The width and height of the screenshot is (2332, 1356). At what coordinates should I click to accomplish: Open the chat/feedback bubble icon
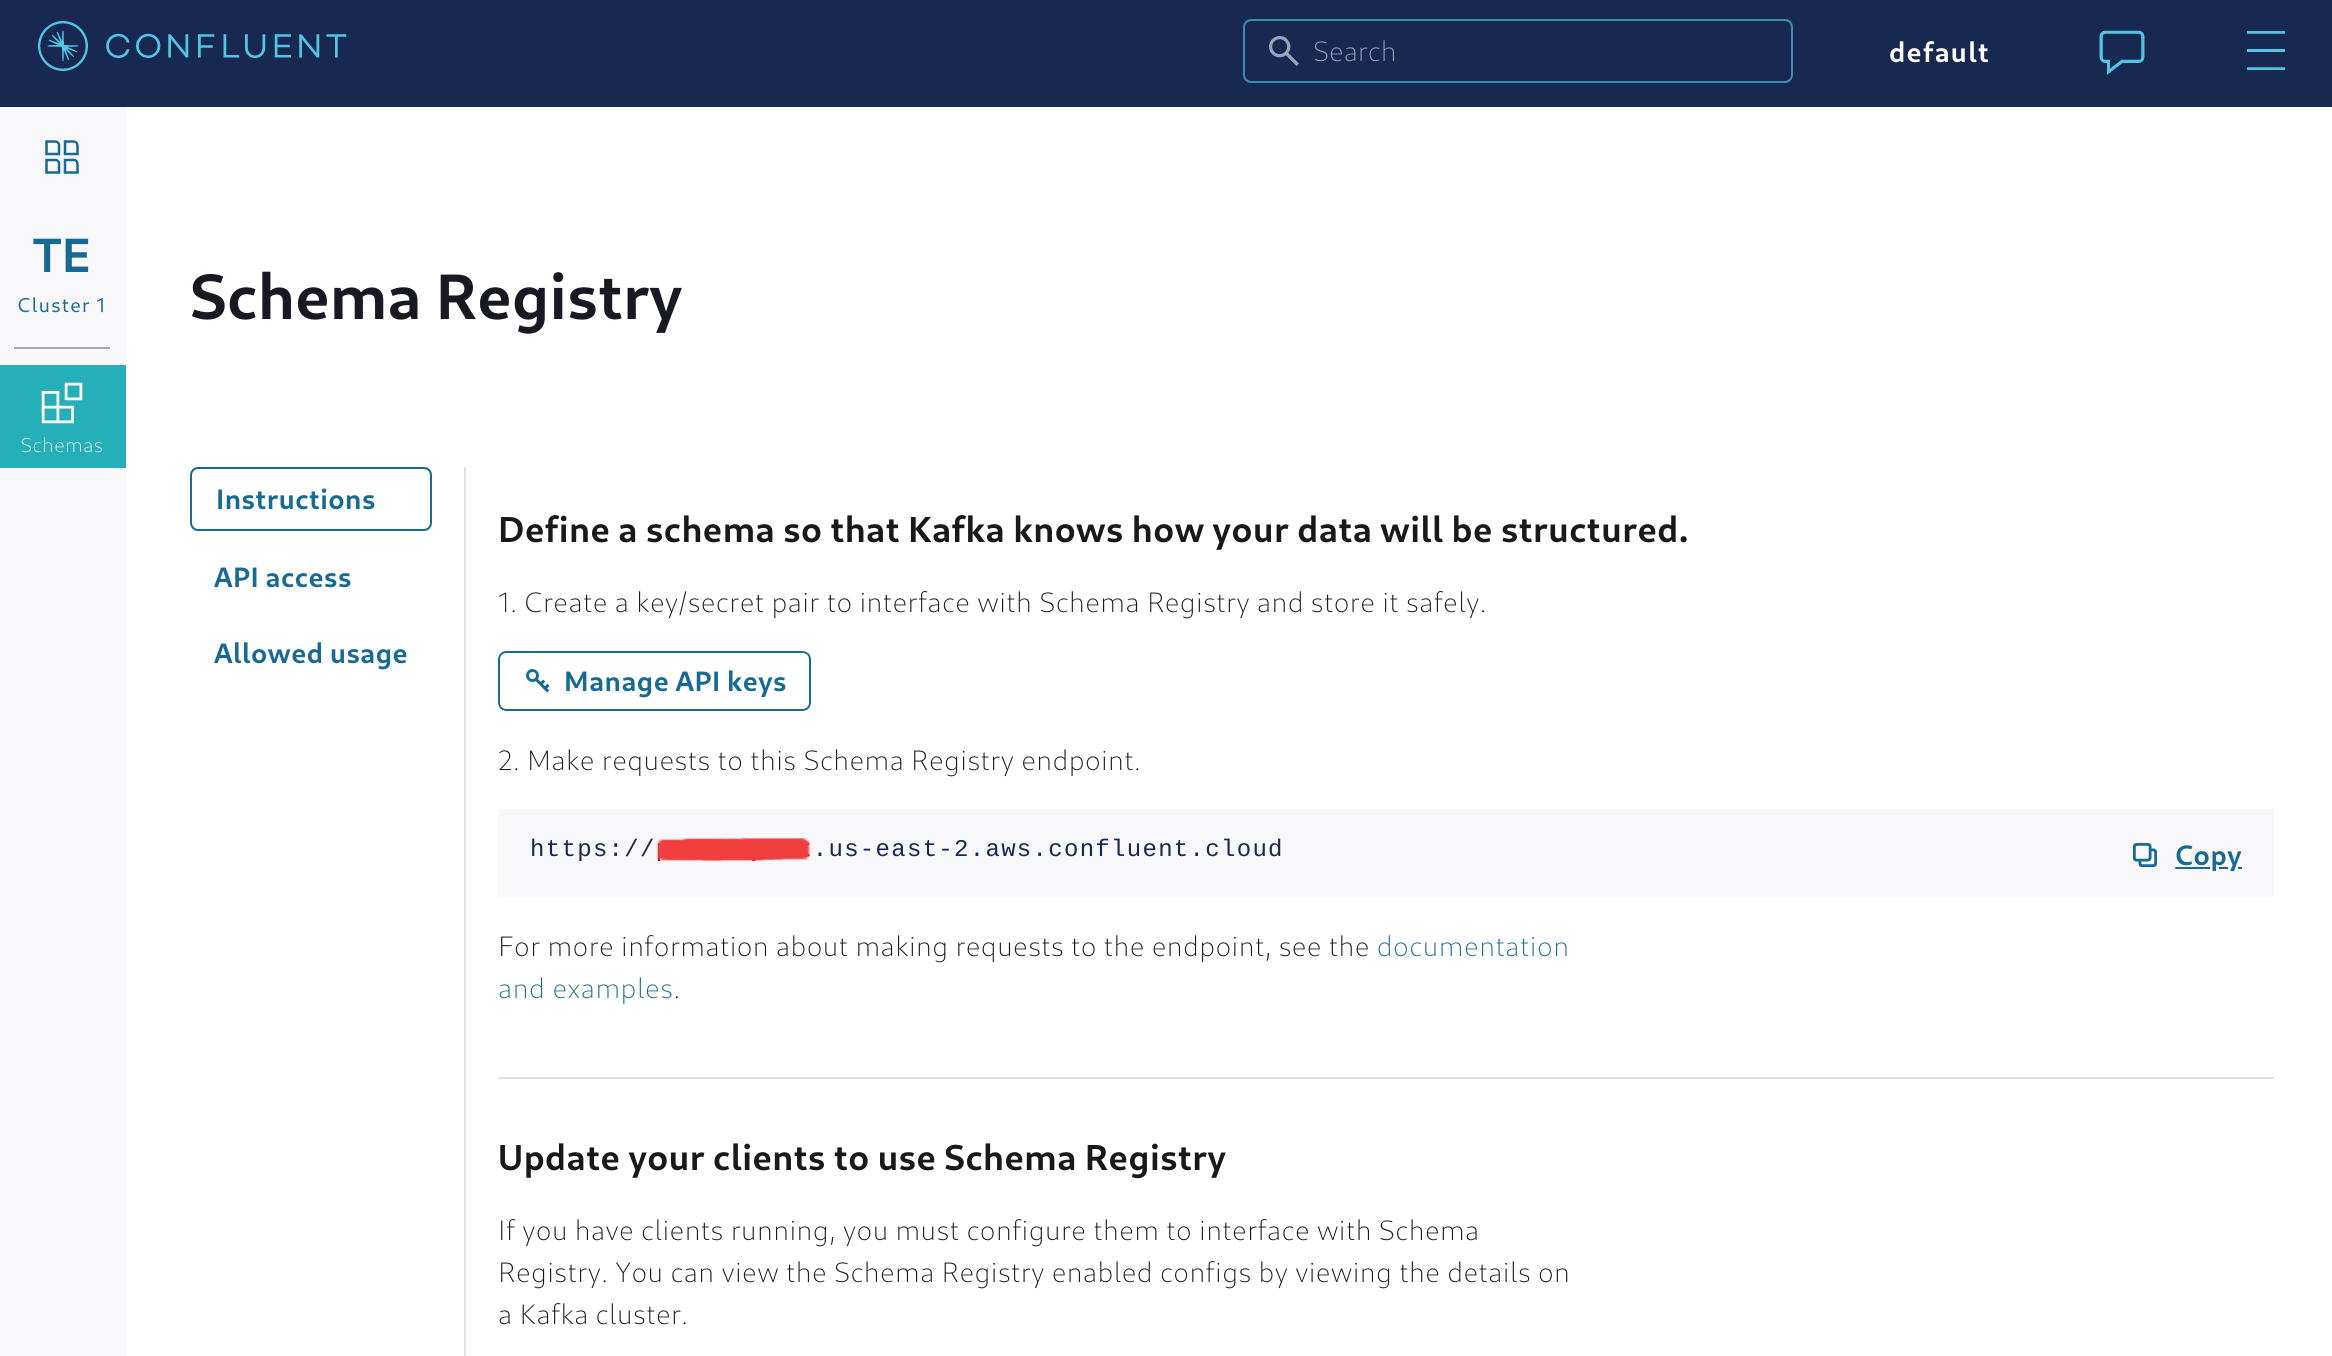[2121, 52]
